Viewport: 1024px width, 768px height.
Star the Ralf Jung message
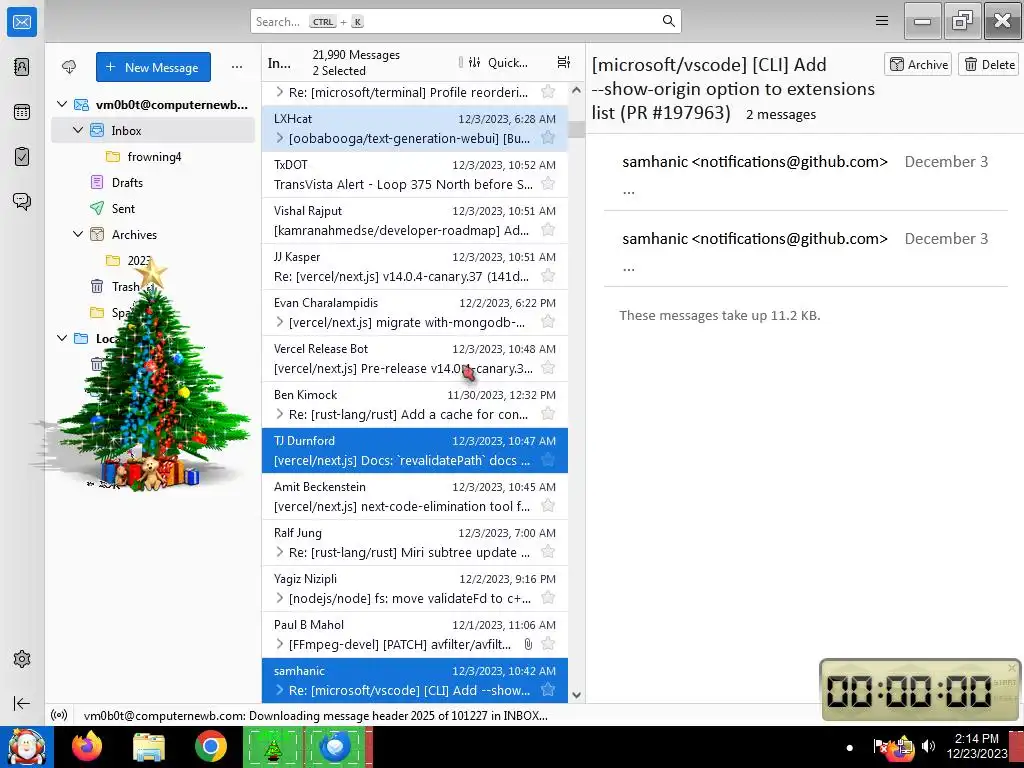coord(549,552)
